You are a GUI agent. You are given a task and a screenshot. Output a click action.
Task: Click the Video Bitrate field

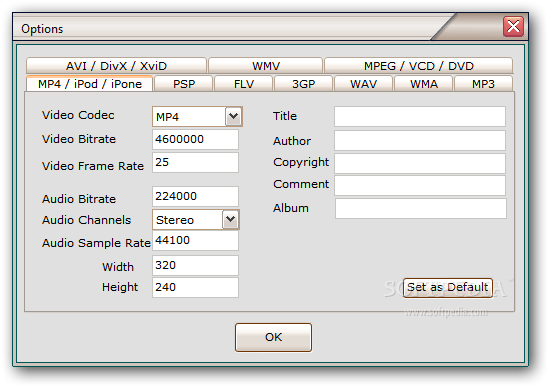195,139
